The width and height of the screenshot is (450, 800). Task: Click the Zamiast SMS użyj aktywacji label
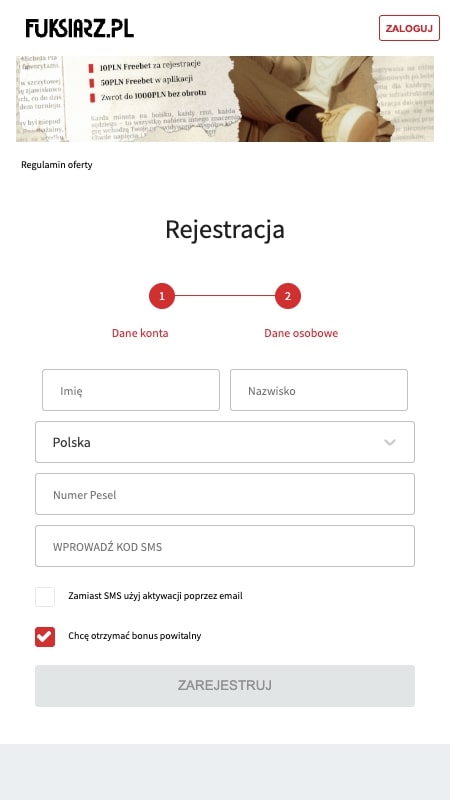coord(155,595)
